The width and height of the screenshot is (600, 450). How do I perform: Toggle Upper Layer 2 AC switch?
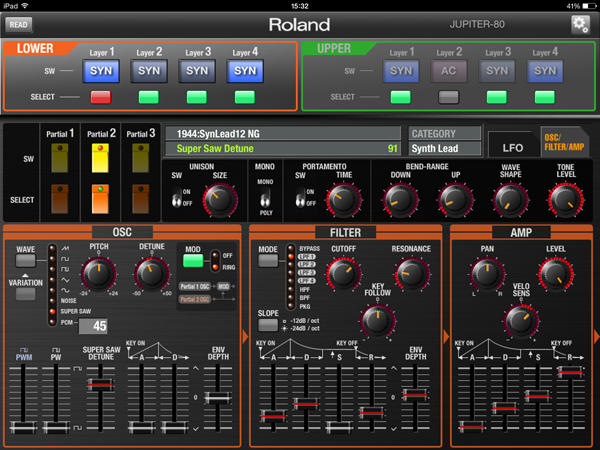click(448, 71)
